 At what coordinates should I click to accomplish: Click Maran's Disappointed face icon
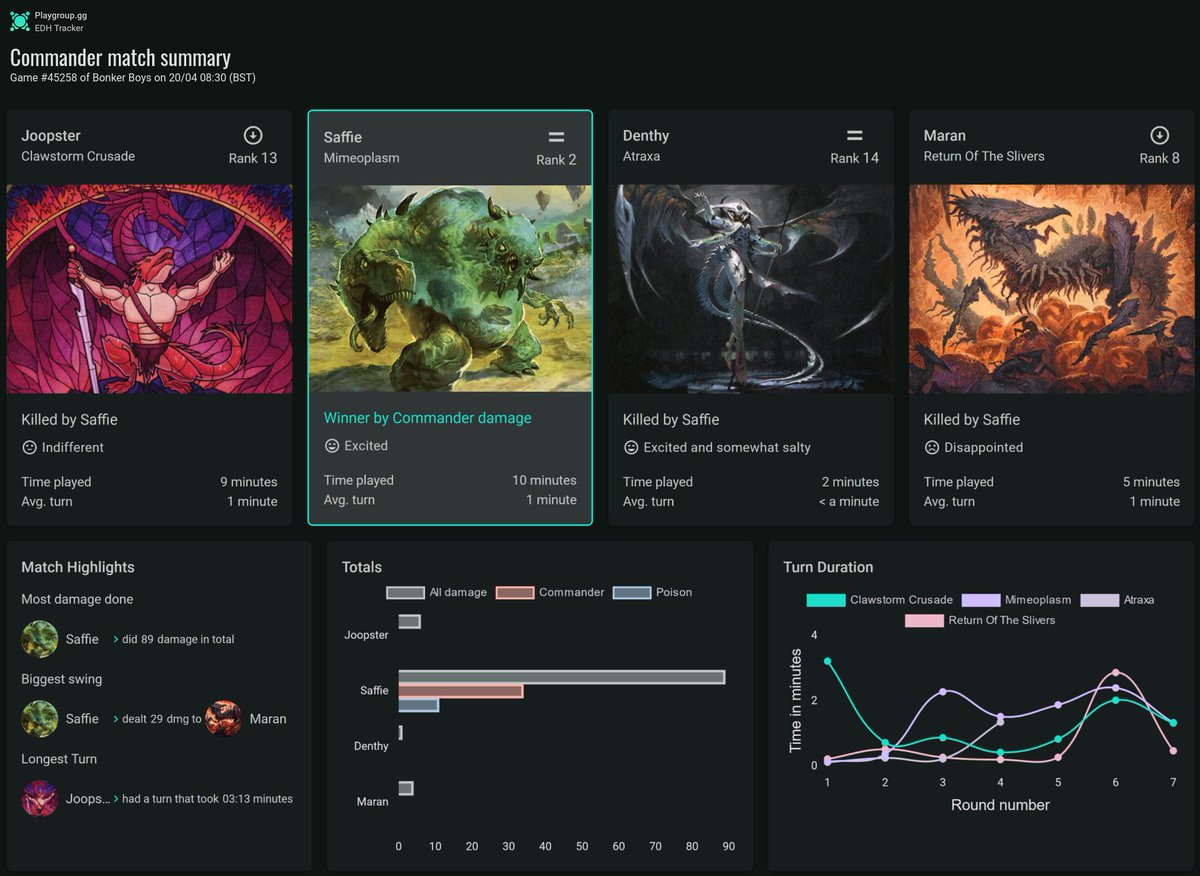click(x=931, y=448)
